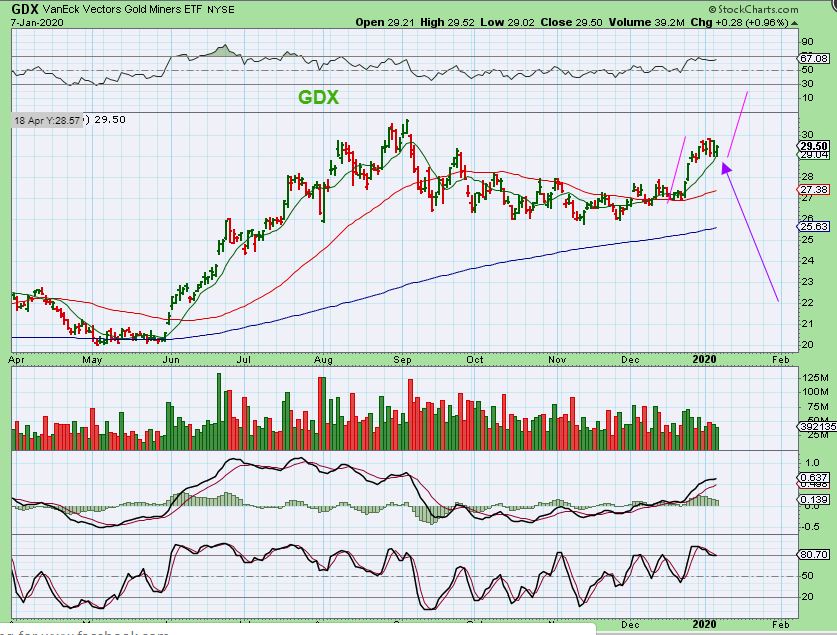Click the stochastic value label 80.70
The image size is (837, 635).
(814, 554)
